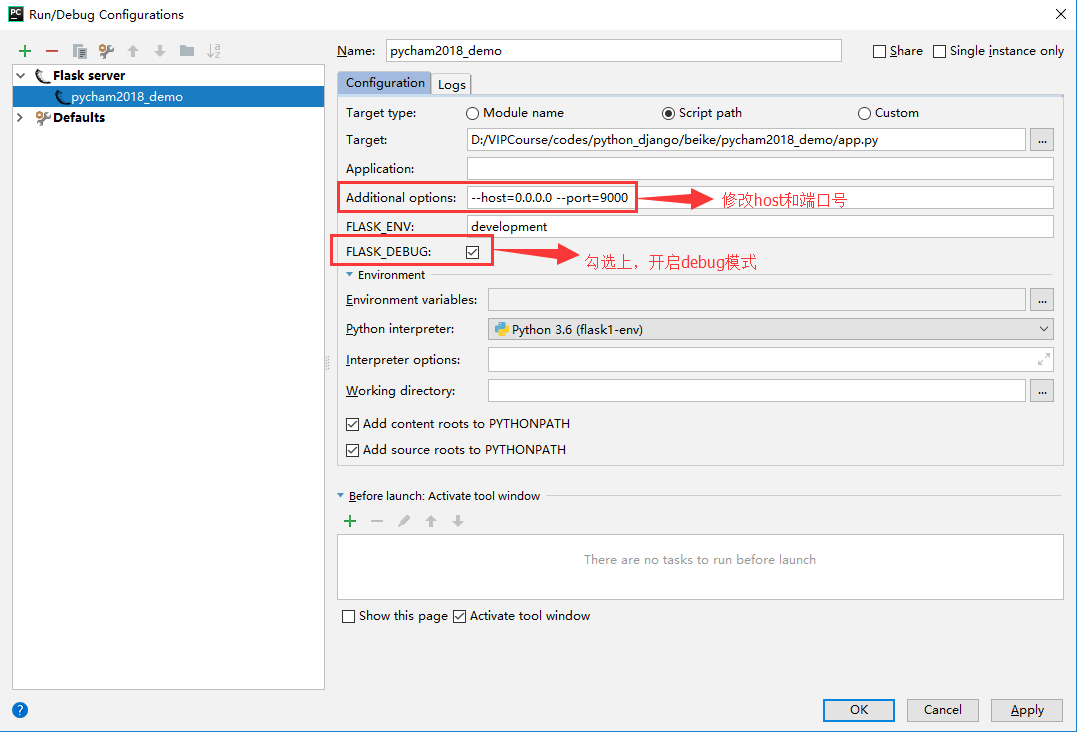1077x732 pixels.
Task: Enable the Share checkbox
Action: 879,52
